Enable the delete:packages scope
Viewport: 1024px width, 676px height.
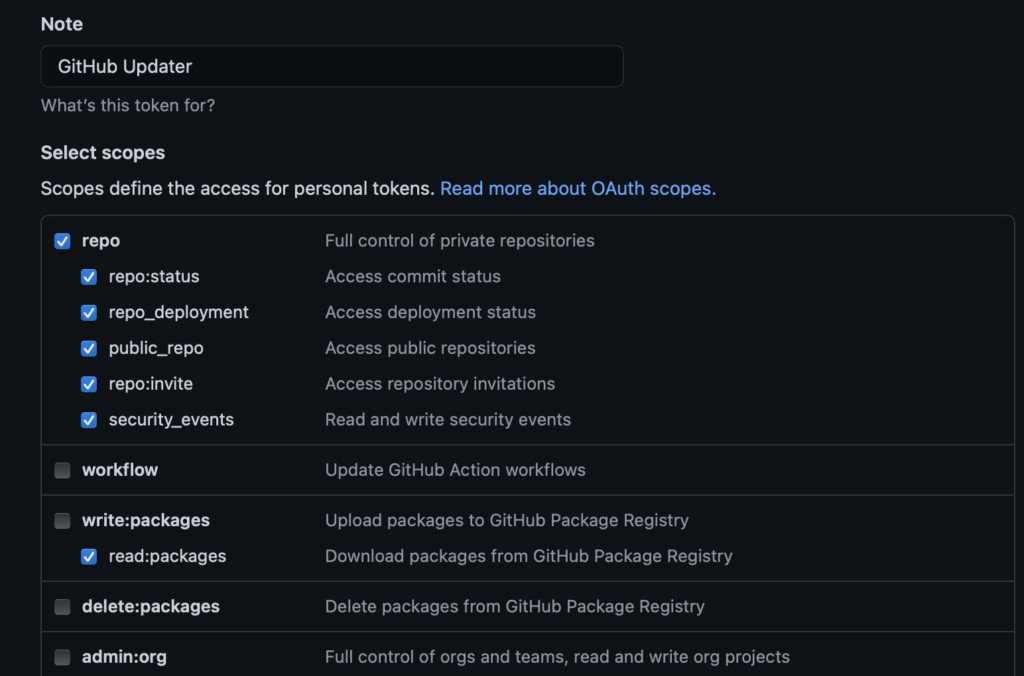(62, 606)
